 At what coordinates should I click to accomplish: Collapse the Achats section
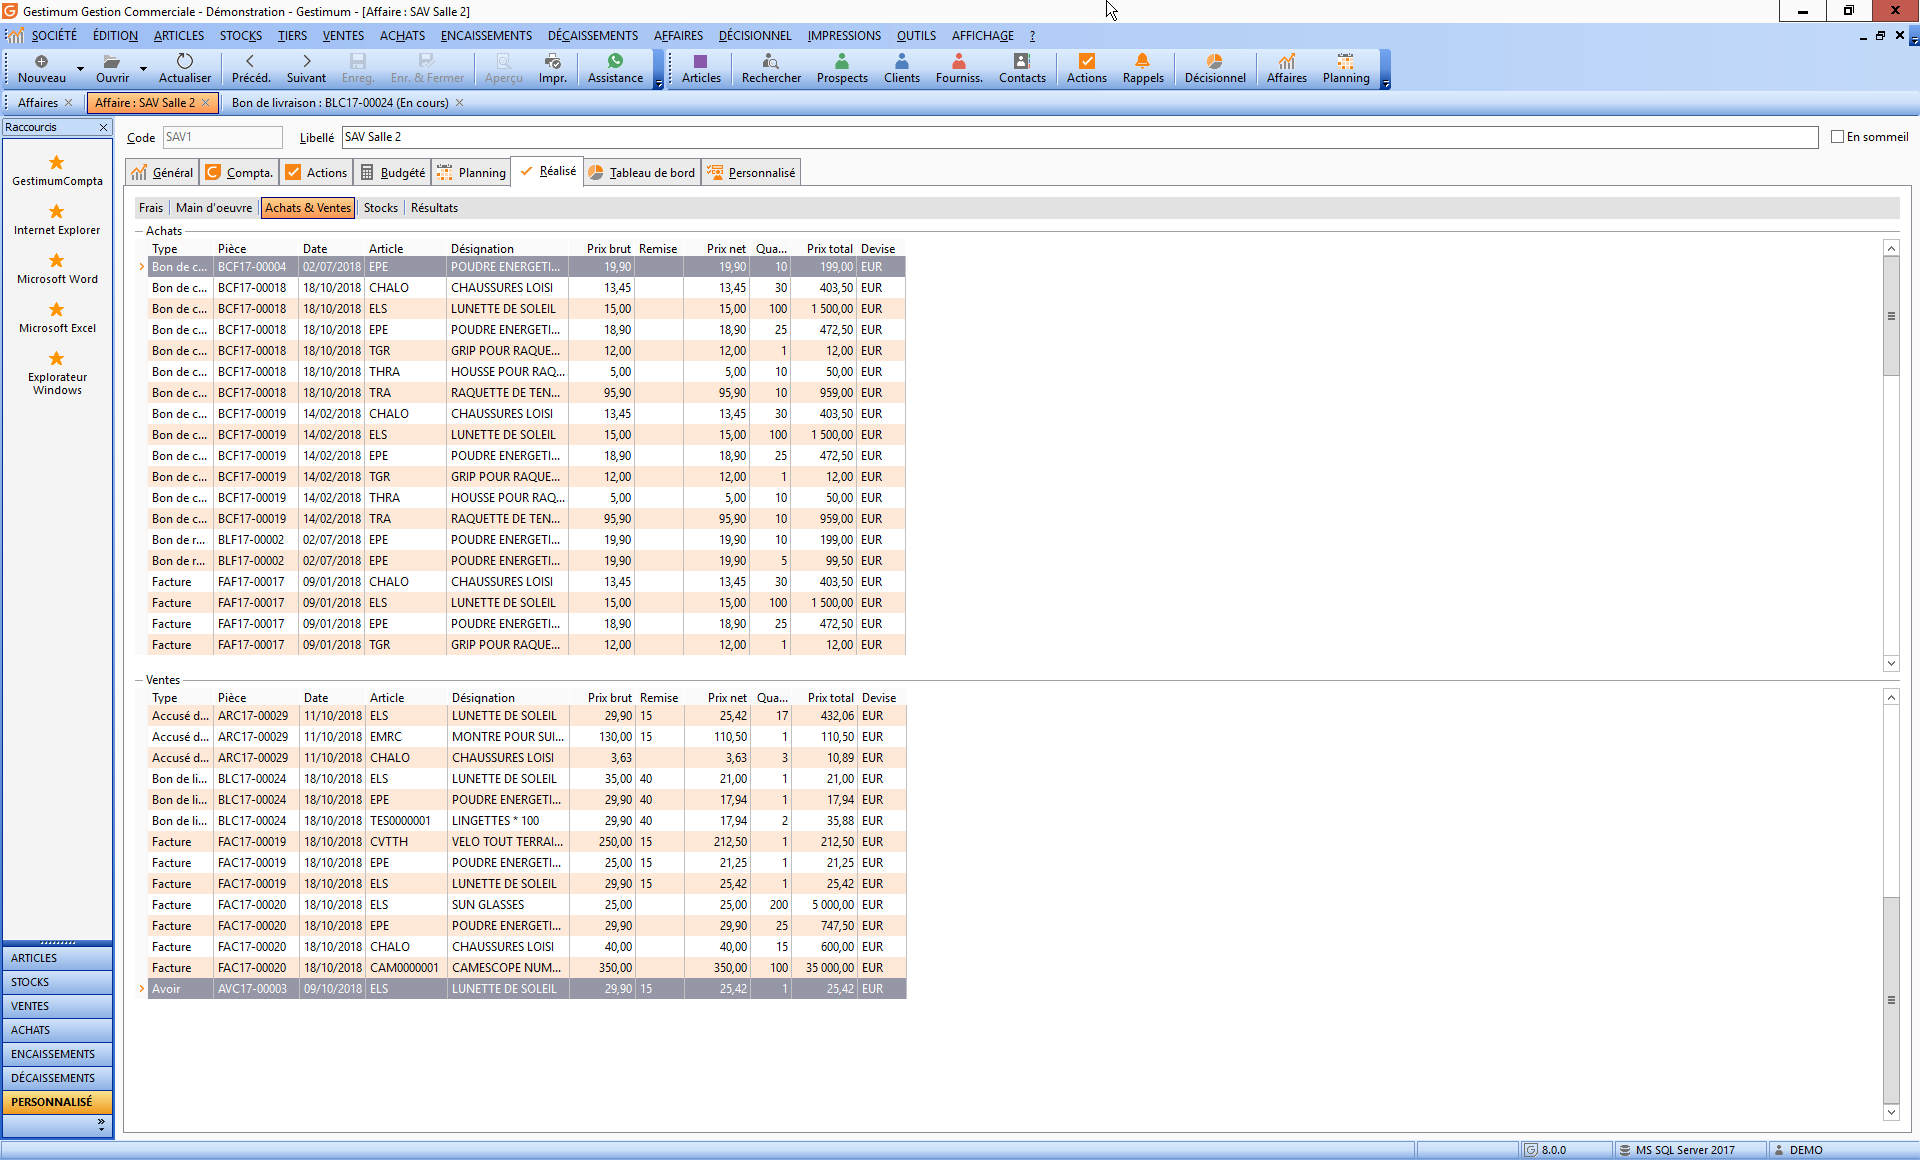(139, 231)
